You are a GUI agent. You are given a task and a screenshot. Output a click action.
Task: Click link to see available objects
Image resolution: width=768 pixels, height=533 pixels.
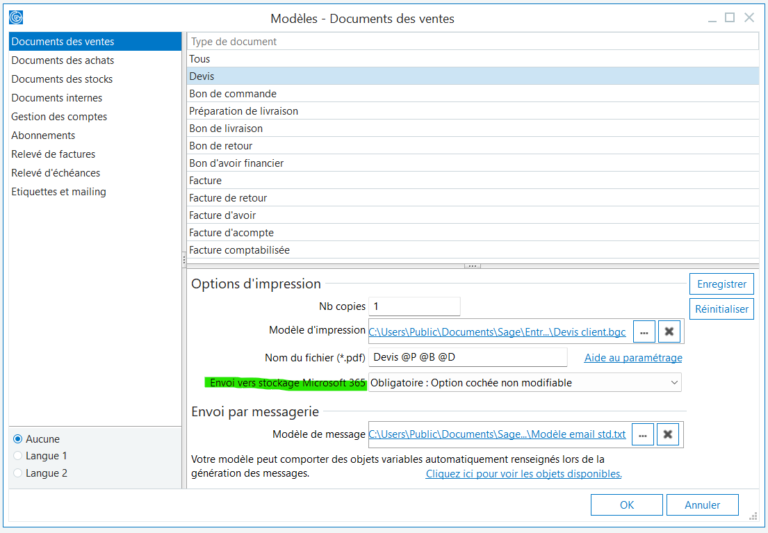523,474
